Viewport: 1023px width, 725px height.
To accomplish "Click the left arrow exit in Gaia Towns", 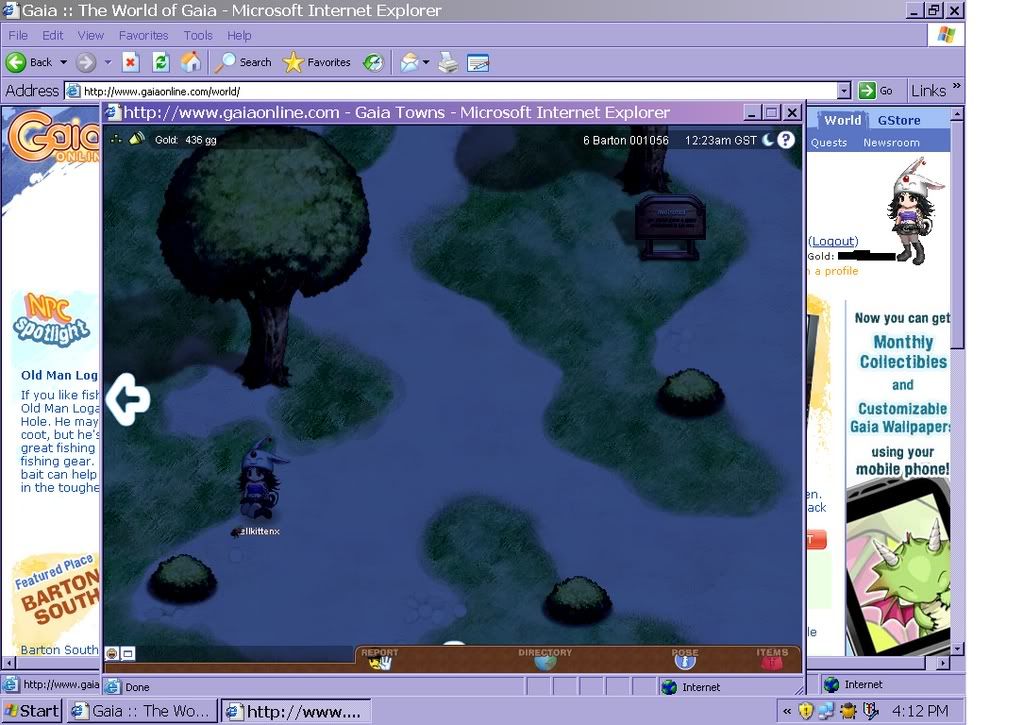I will pos(128,399).
